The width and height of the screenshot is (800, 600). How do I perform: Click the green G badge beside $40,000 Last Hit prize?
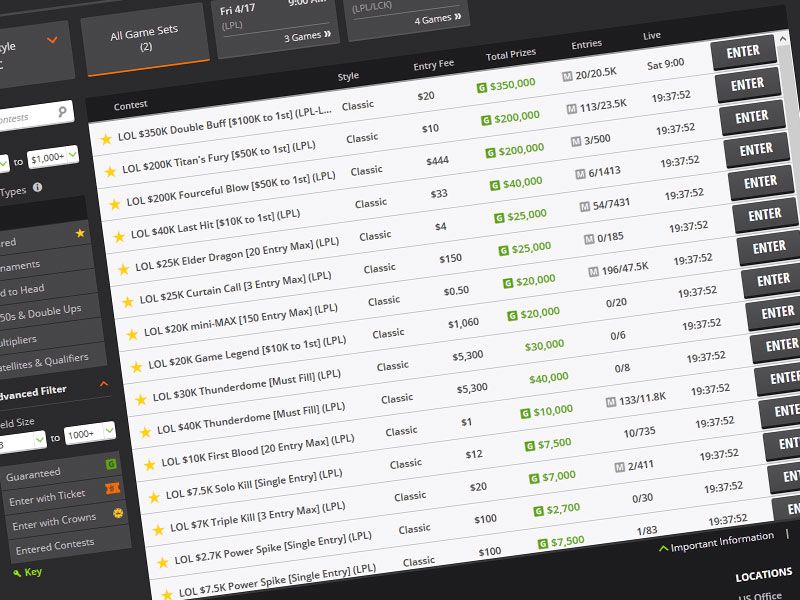pos(494,186)
